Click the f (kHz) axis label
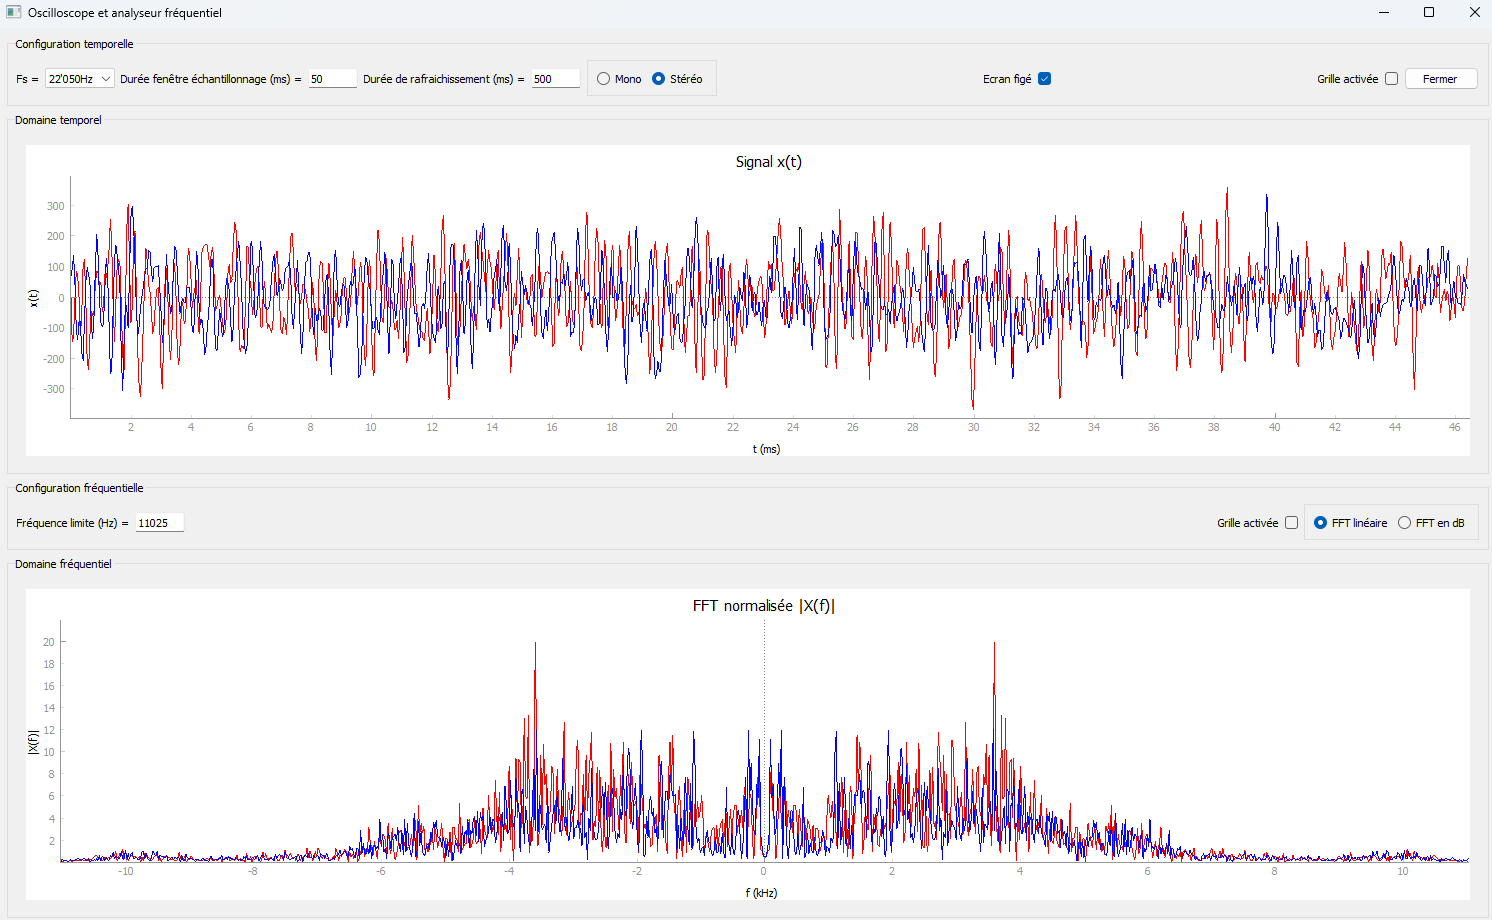The height and width of the screenshot is (920, 1492). pos(761,893)
